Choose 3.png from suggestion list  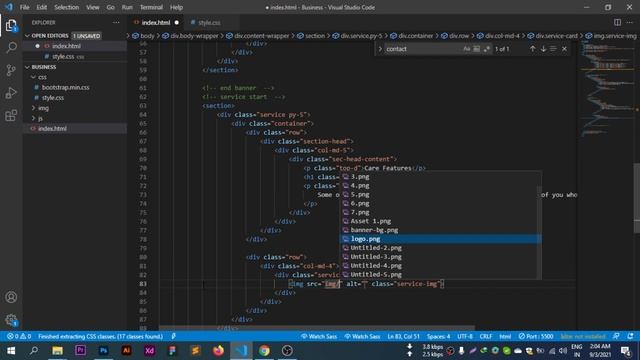tap(440, 177)
